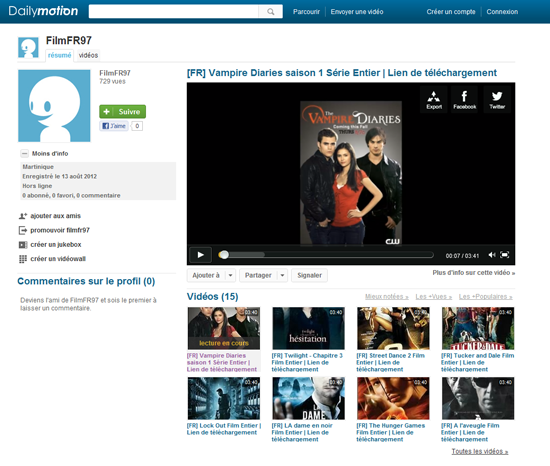Share video on Facebook icon
Viewport: 550px width, 466px height.
[x=464, y=100]
